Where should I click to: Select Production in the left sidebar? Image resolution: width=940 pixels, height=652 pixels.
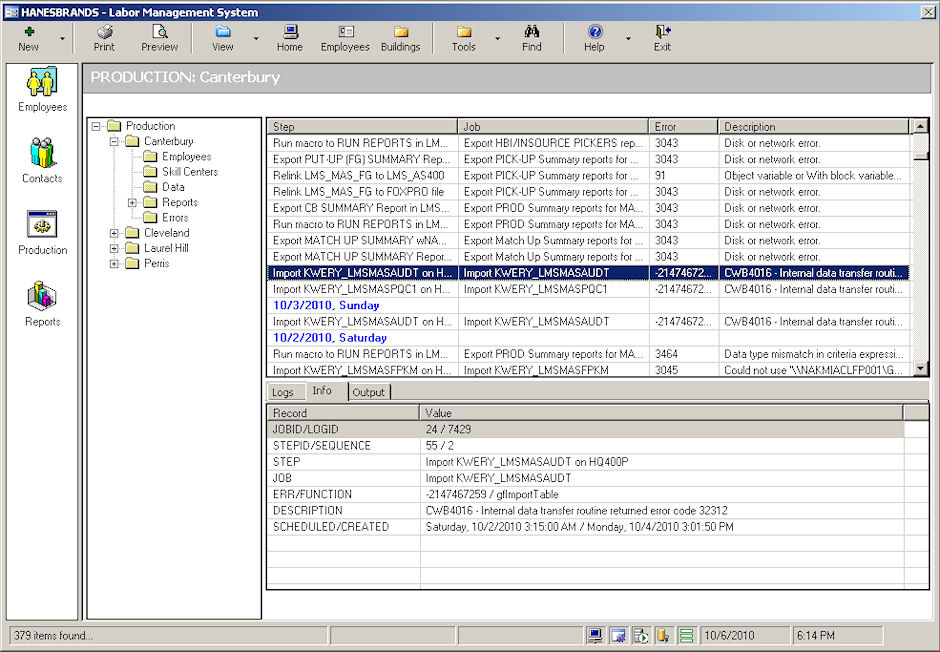click(x=42, y=233)
